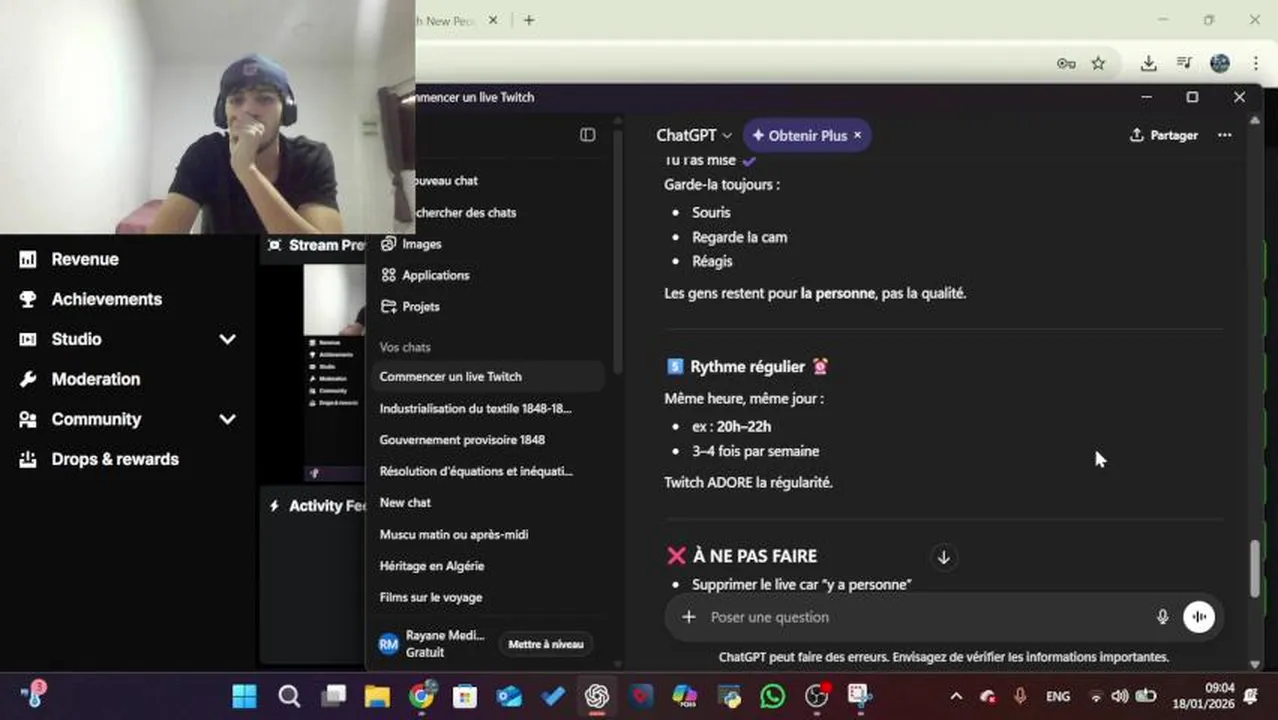This screenshot has height=720, width=1278.
Task: Open the ChatGPT model selector dropdown
Action: pyautogui.click(x=694, y=135)
